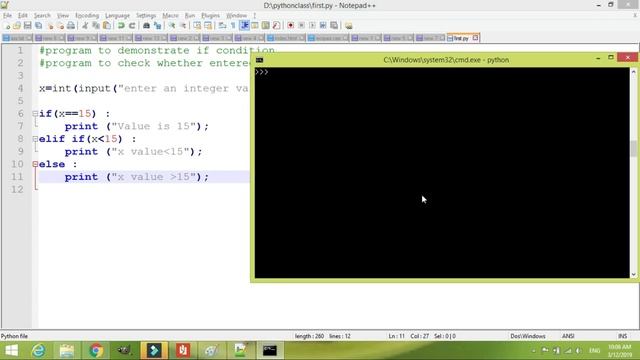Close the first.py tab with its X

click(x=476, y=38)
